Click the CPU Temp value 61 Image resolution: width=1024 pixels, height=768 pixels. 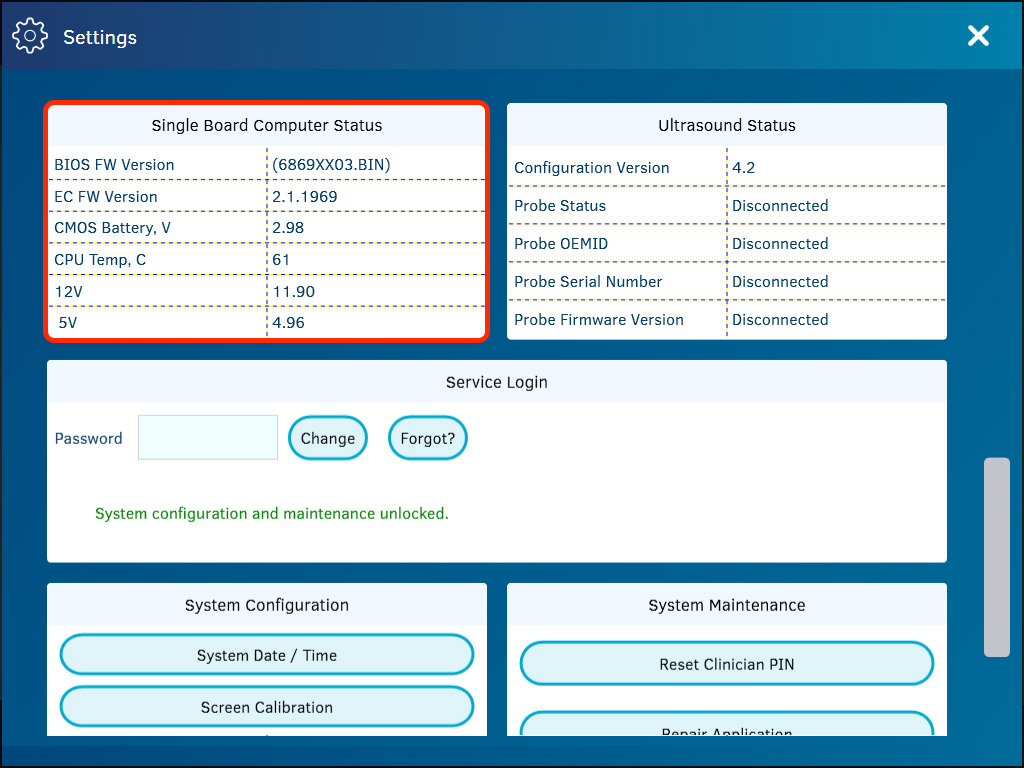[x=283, y=259]
